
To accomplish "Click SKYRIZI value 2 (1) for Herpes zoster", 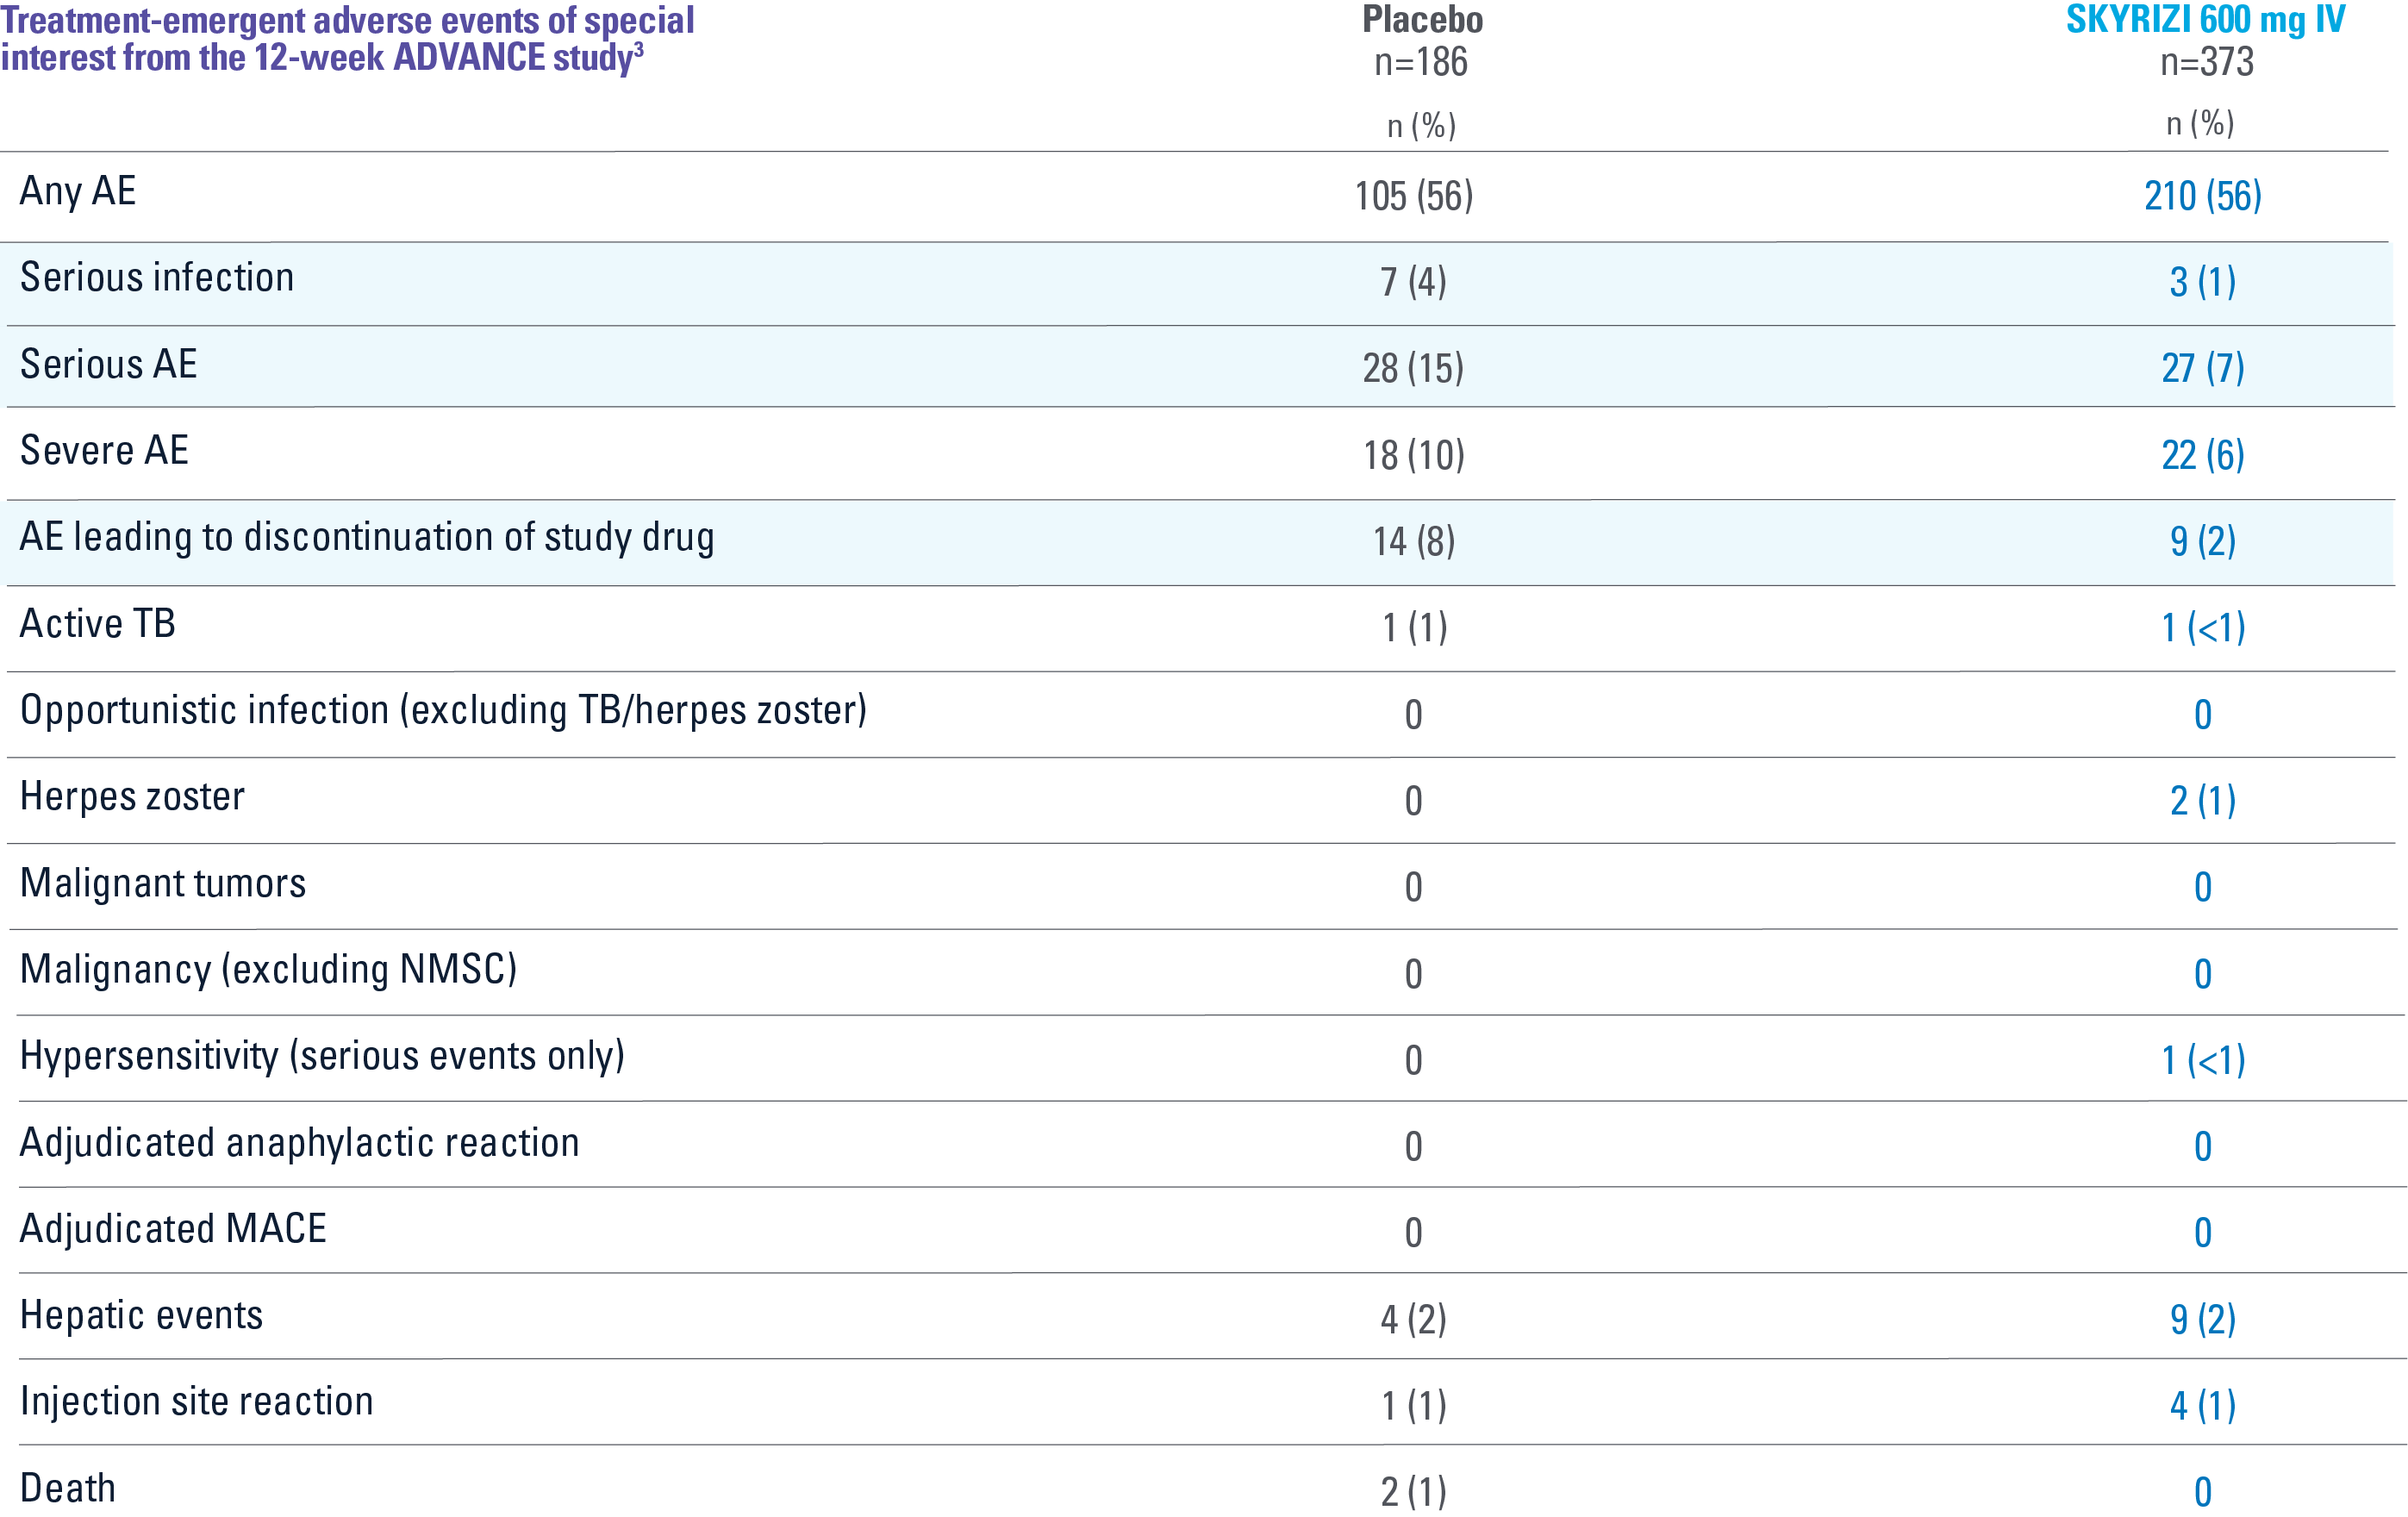I will (2203, 801).
